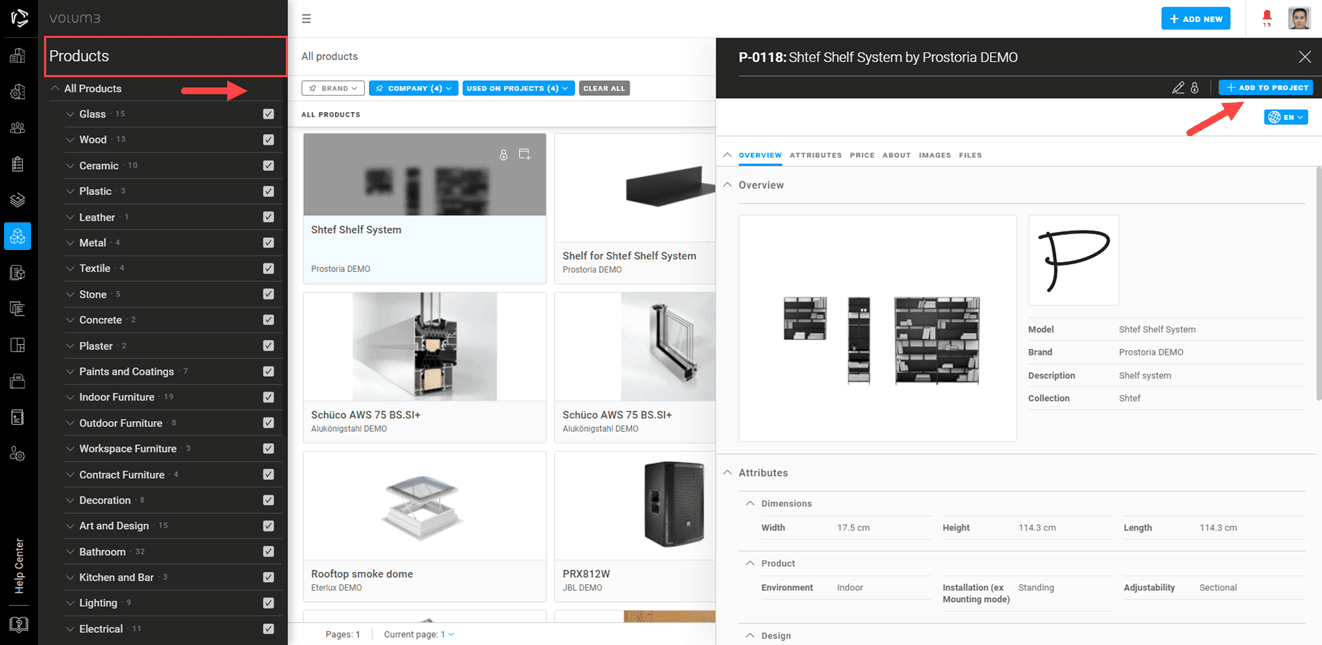
Task: Switch to the About tab
Action: [897, 156]
